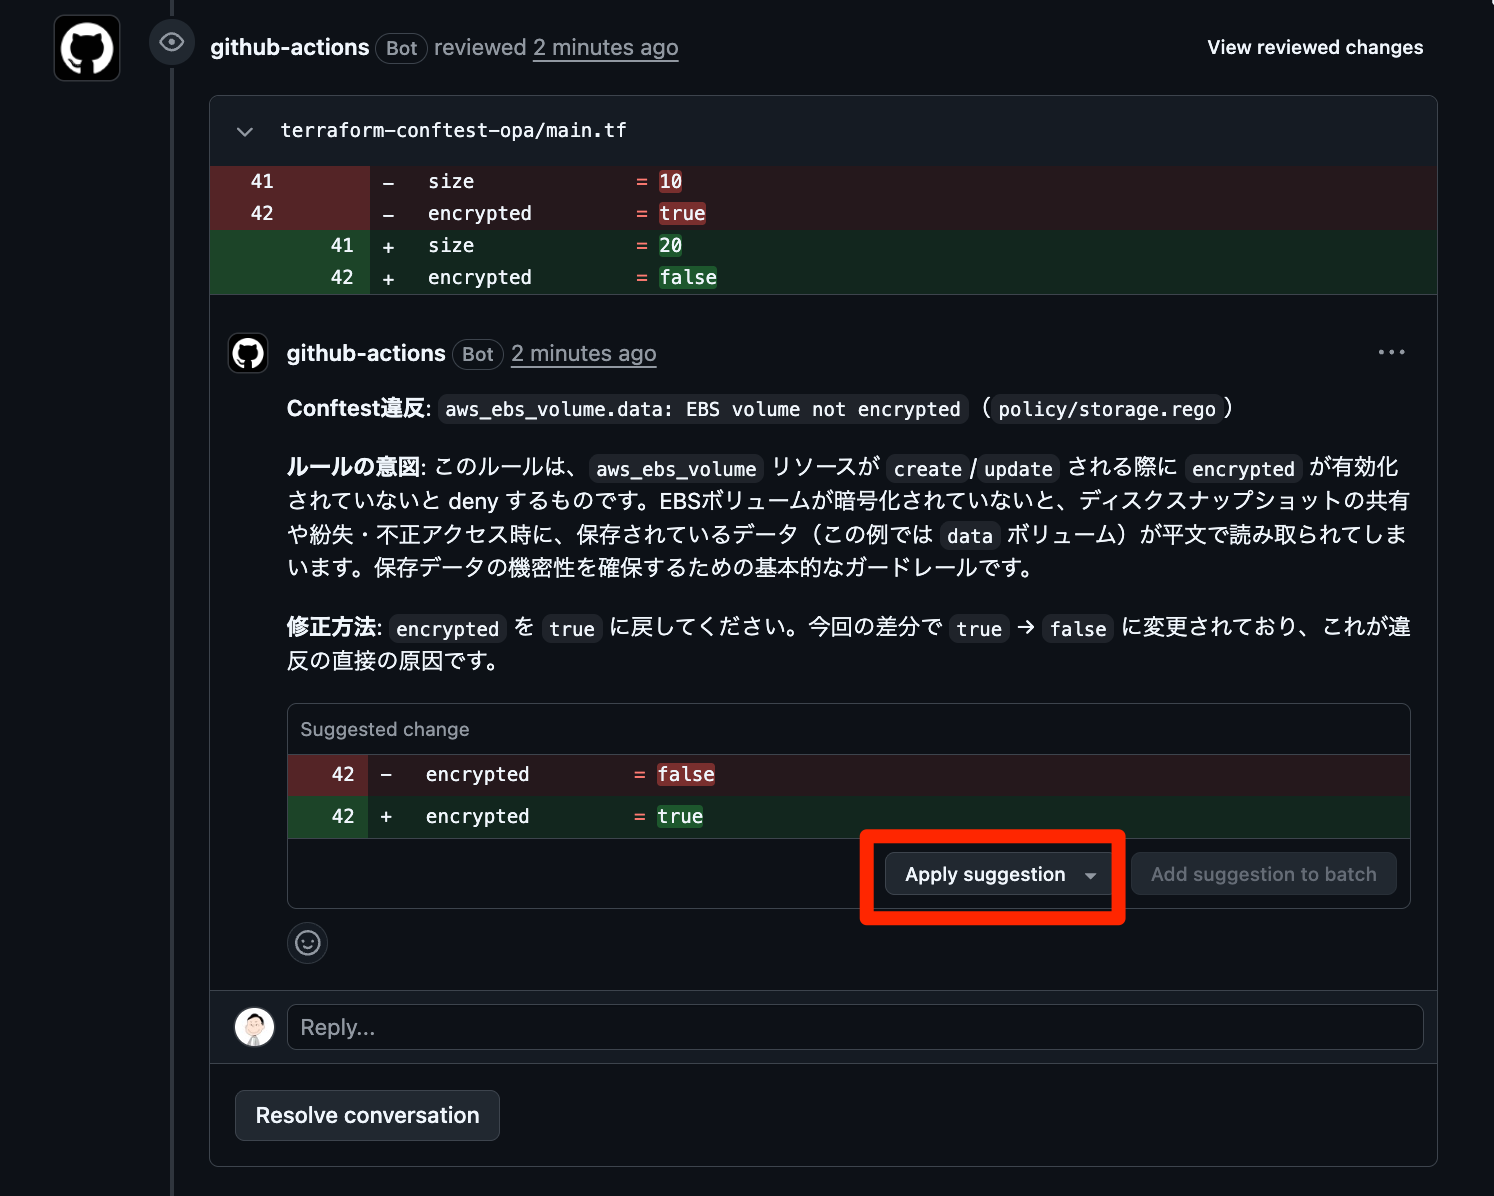
Task: Add an emoji reaction with smiley icon
Action: click(308, 942)
